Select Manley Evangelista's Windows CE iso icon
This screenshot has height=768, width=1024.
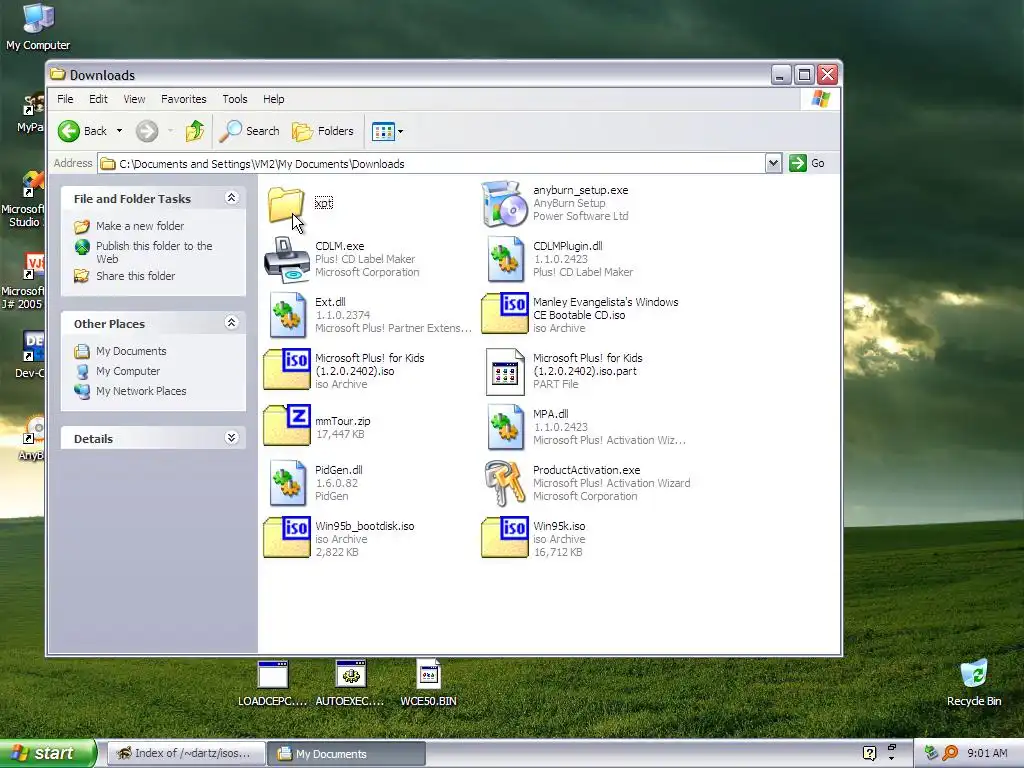pyautogui.click(x=504, y=313)
